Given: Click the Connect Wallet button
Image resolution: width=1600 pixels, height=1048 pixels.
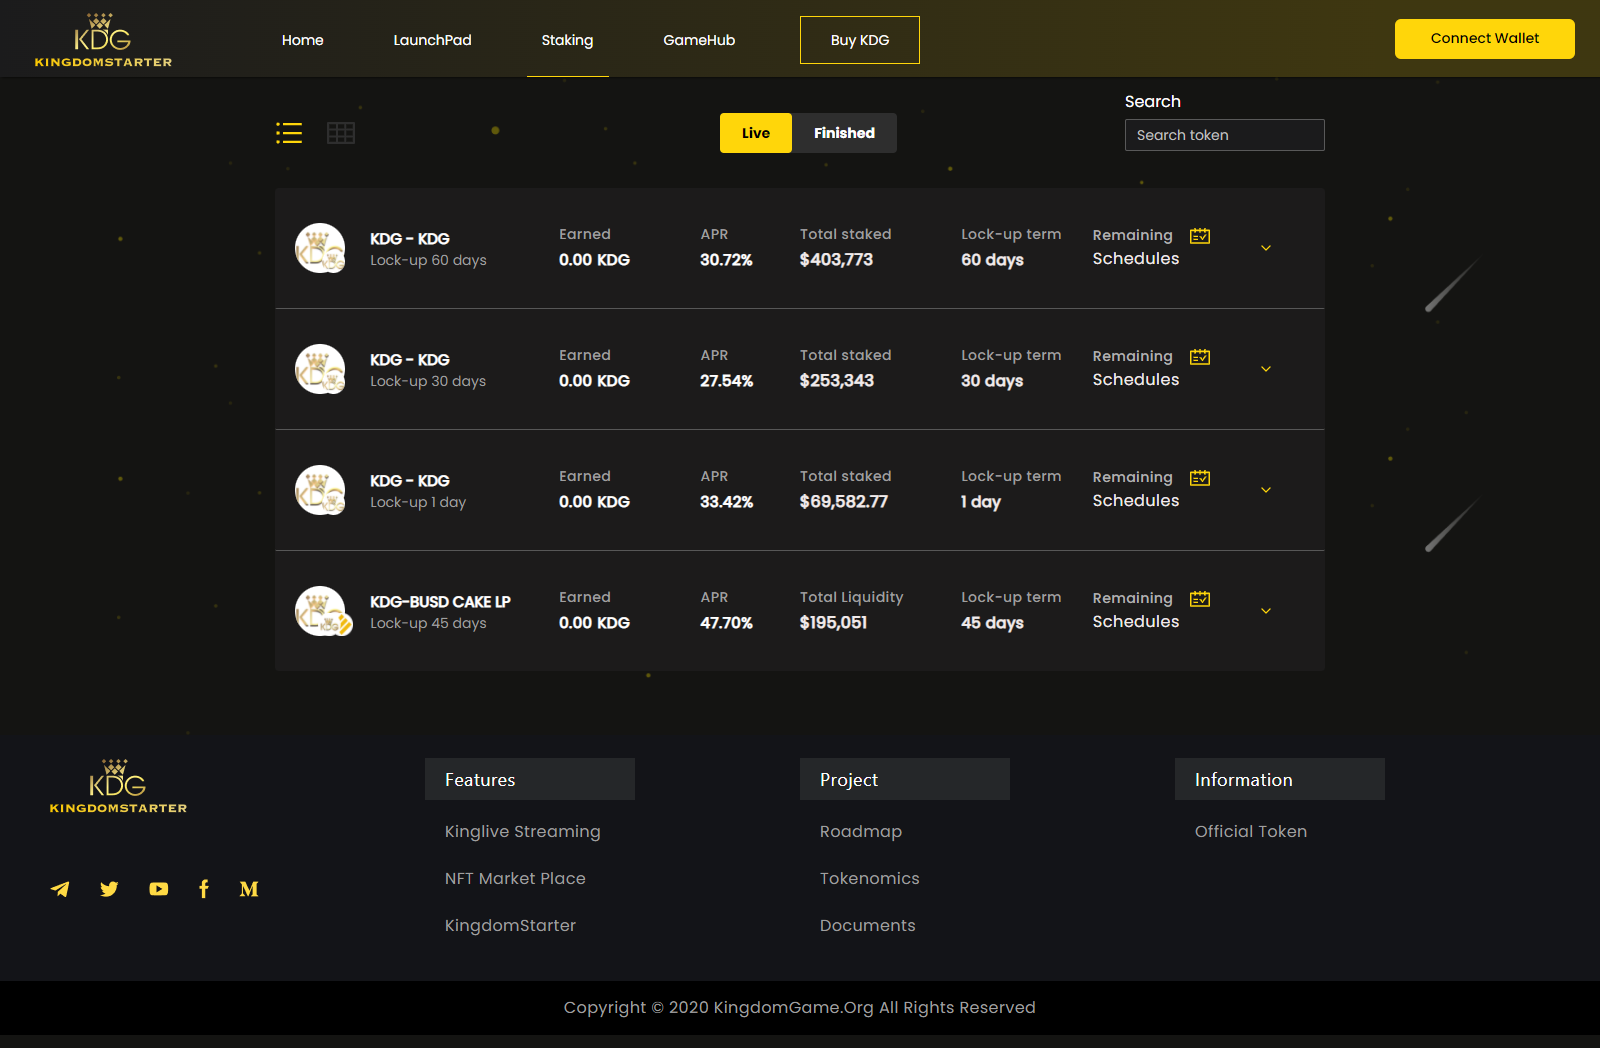Looking at the screenshot, I should 1485,39.
